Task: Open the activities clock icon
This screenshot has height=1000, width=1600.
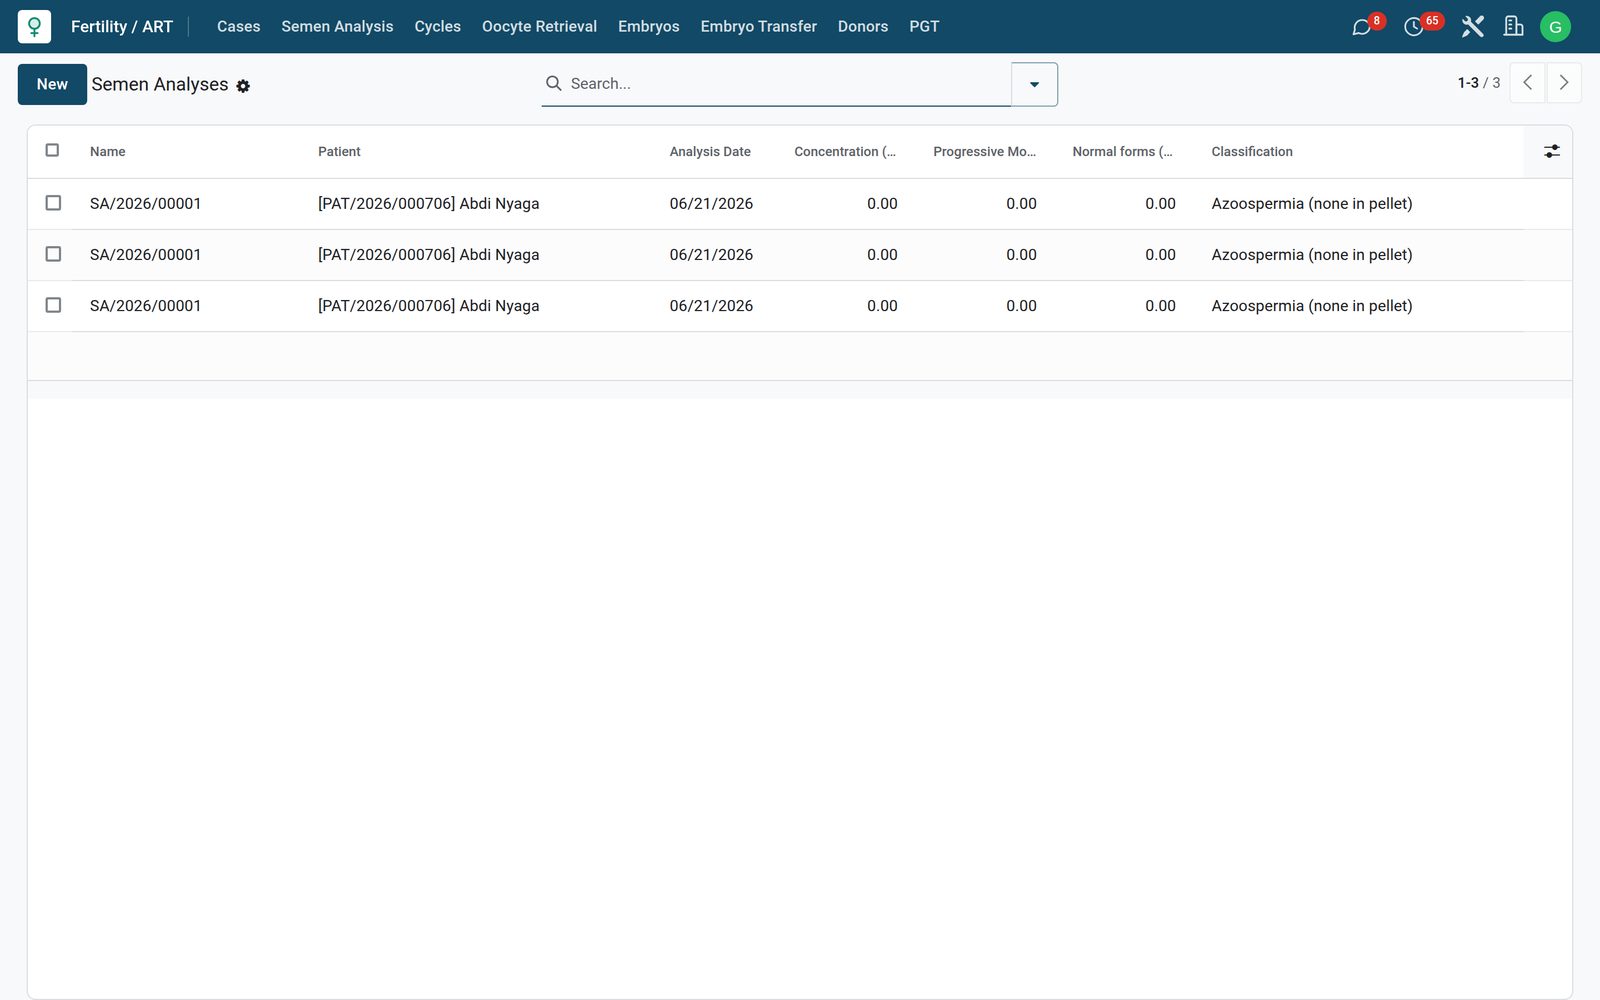Action: click(1413, 27)
